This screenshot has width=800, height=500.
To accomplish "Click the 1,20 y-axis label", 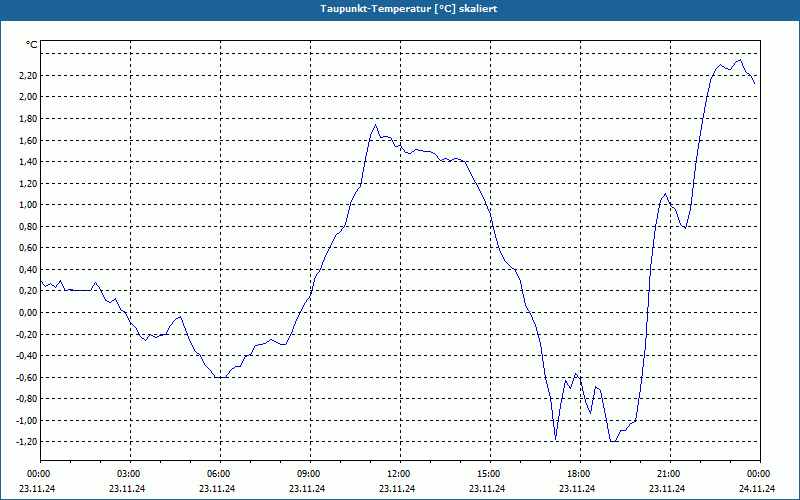I will tap(29, 183).
